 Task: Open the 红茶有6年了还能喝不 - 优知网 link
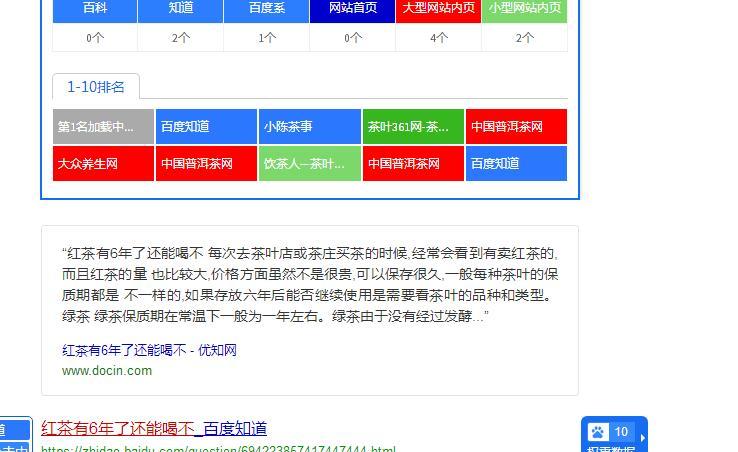coord(149,350)
